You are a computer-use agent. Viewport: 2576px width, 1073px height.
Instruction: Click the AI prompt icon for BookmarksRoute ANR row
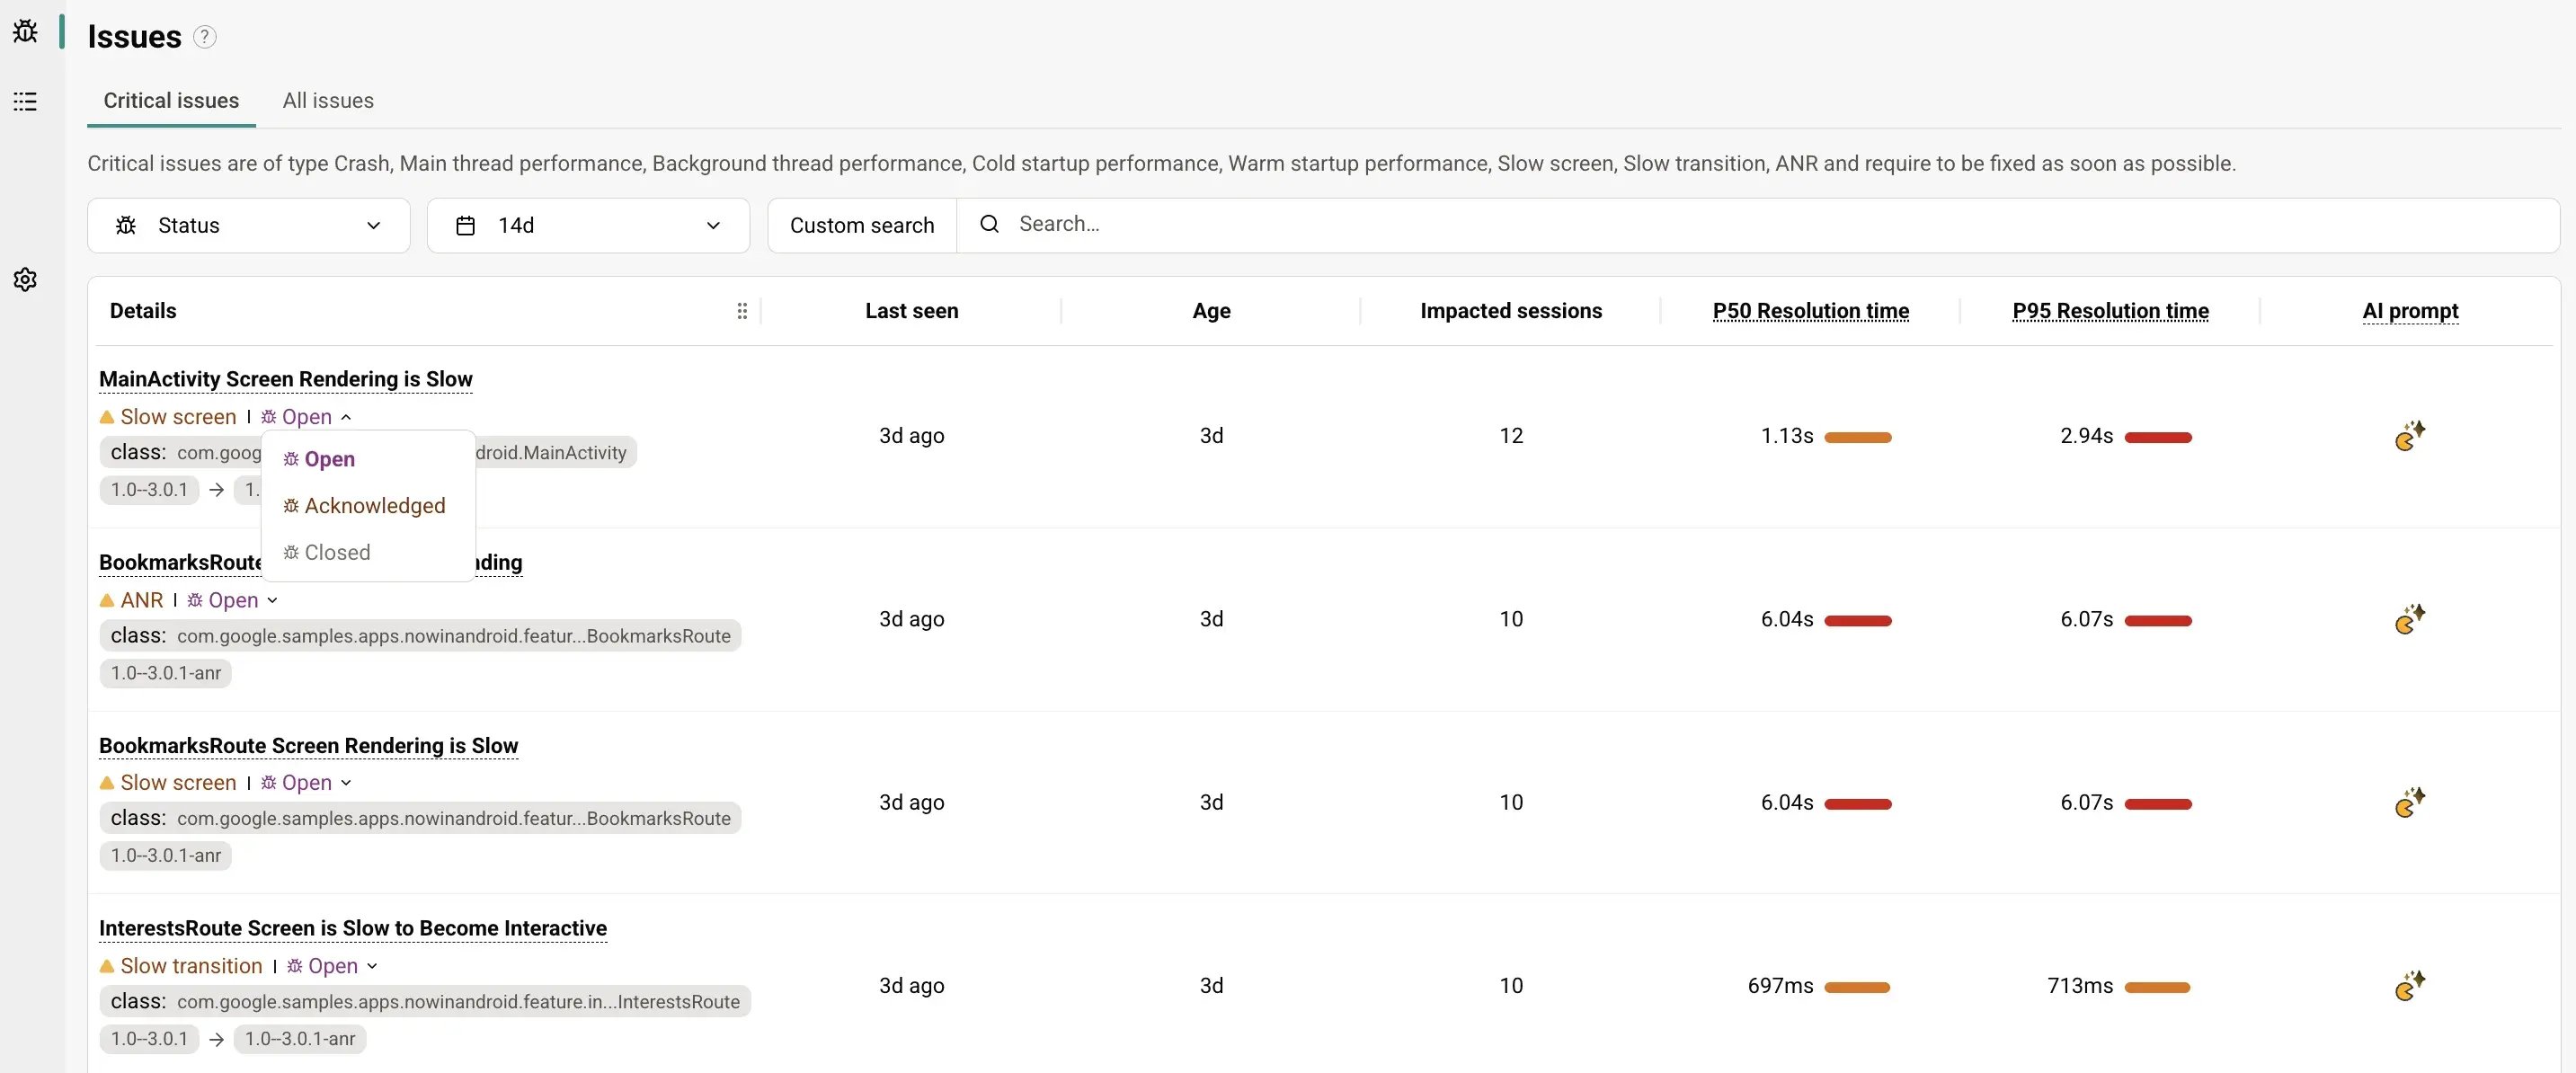click(x=2410, y=619)
